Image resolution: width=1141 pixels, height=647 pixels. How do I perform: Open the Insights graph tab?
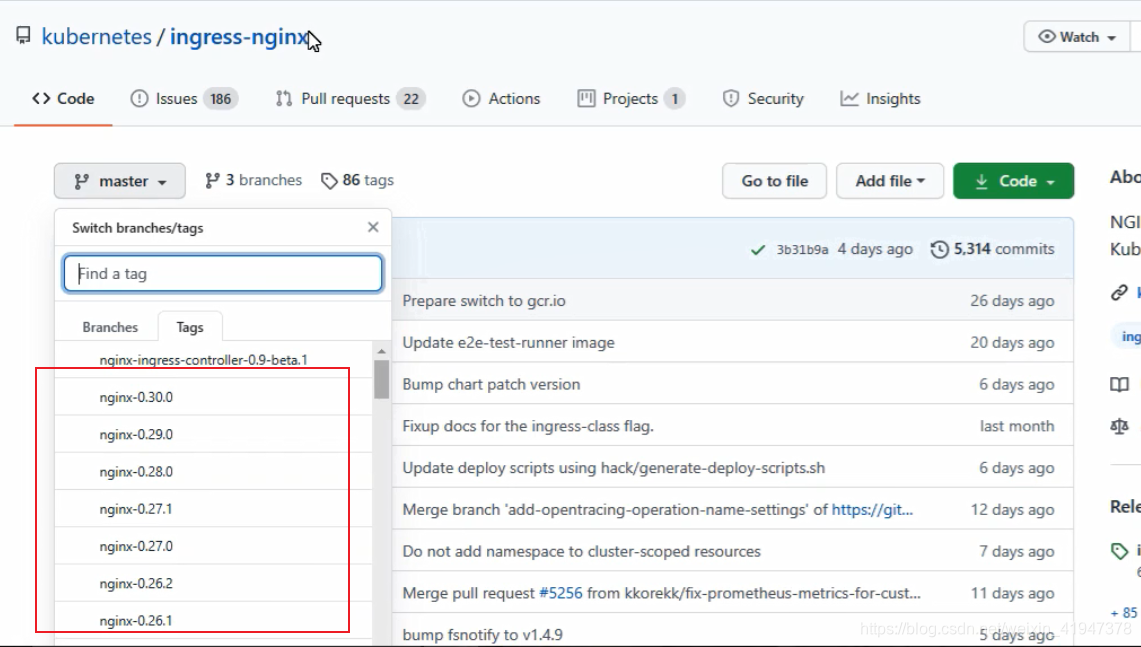(x=880, y=99)
